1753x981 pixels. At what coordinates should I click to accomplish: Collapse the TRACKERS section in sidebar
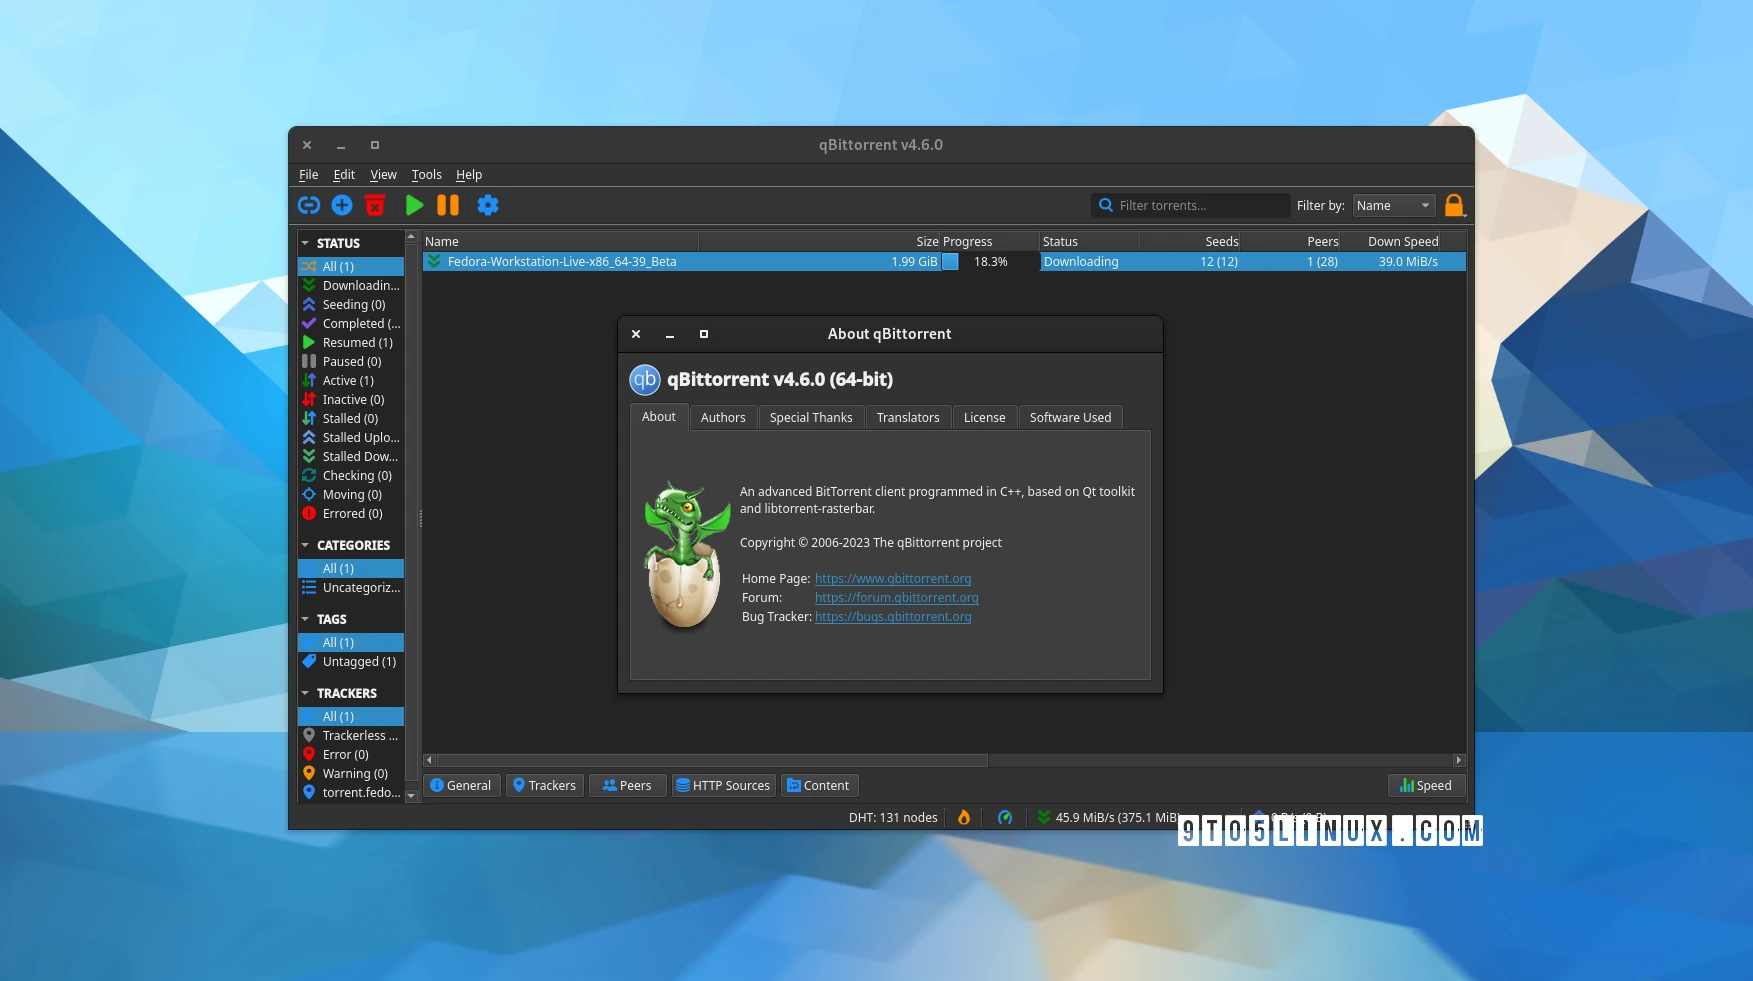tap(306, 693)
